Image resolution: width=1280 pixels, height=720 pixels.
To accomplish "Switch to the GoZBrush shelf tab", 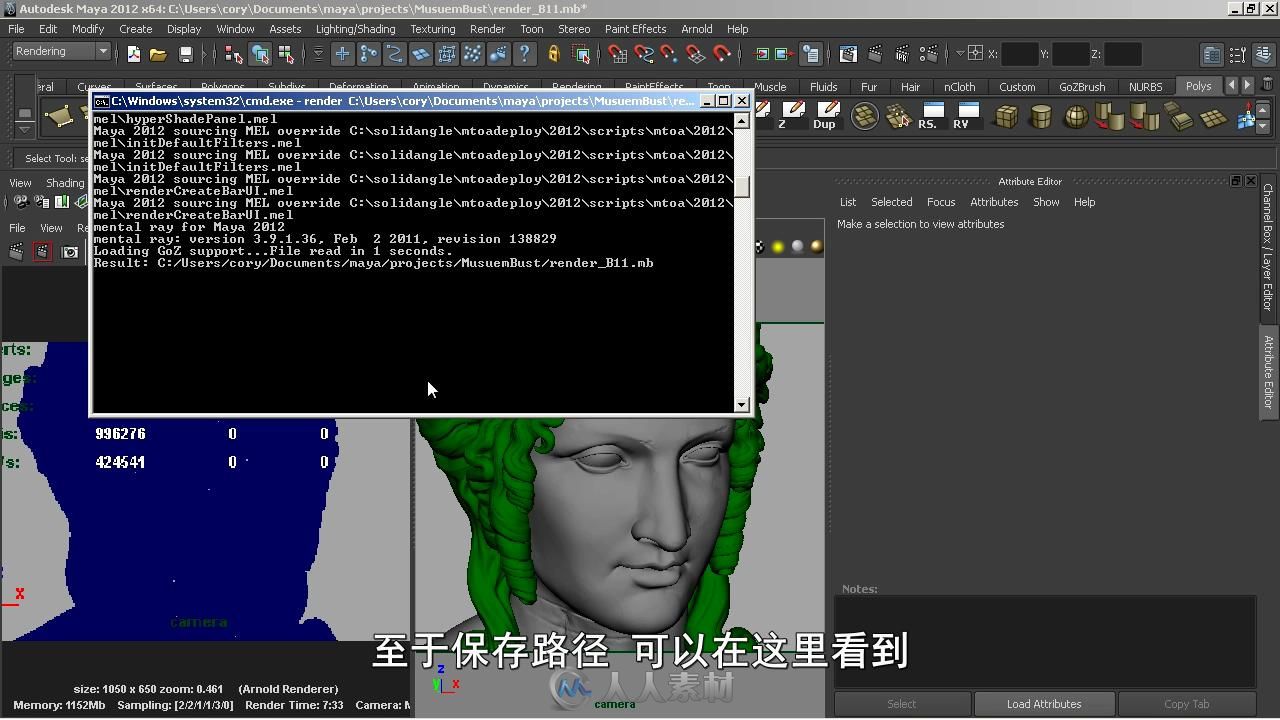I will (1082, 87).
